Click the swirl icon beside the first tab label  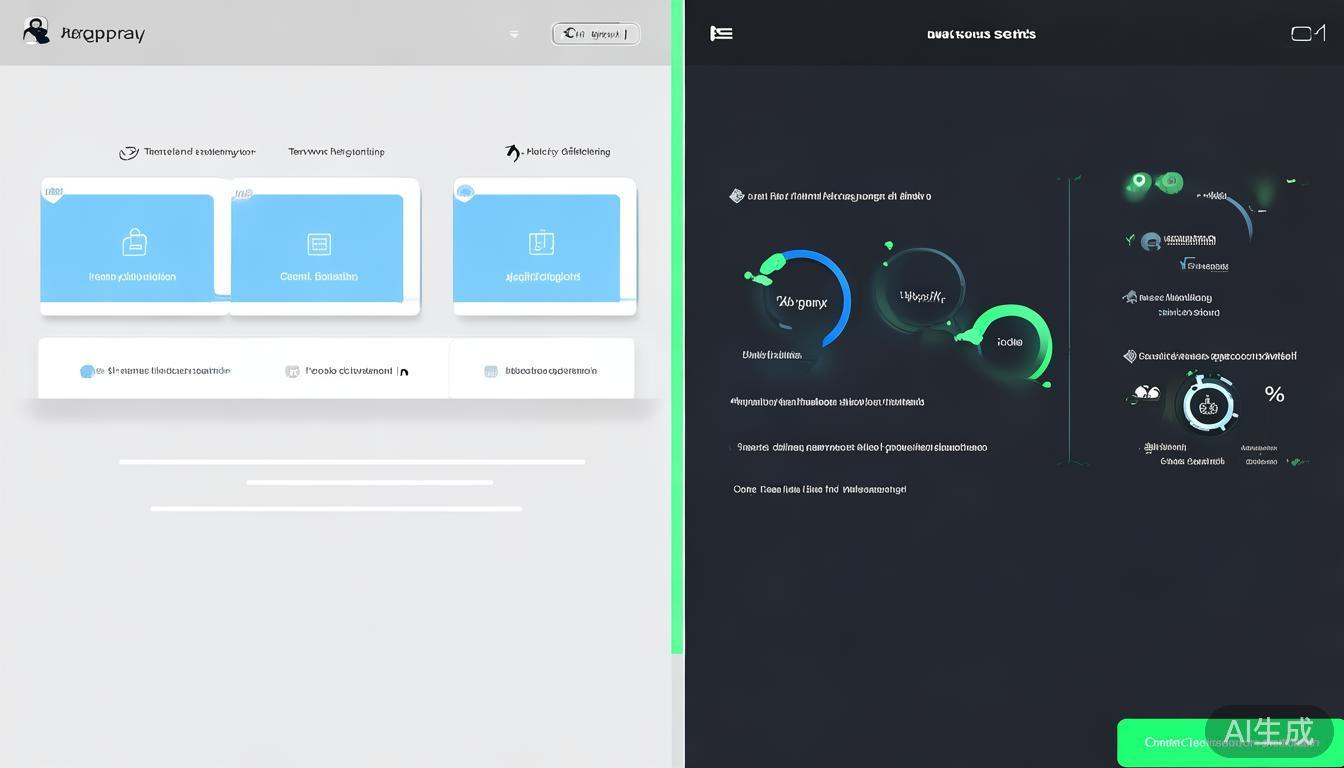pyautogui.click(x=128, y=153)
